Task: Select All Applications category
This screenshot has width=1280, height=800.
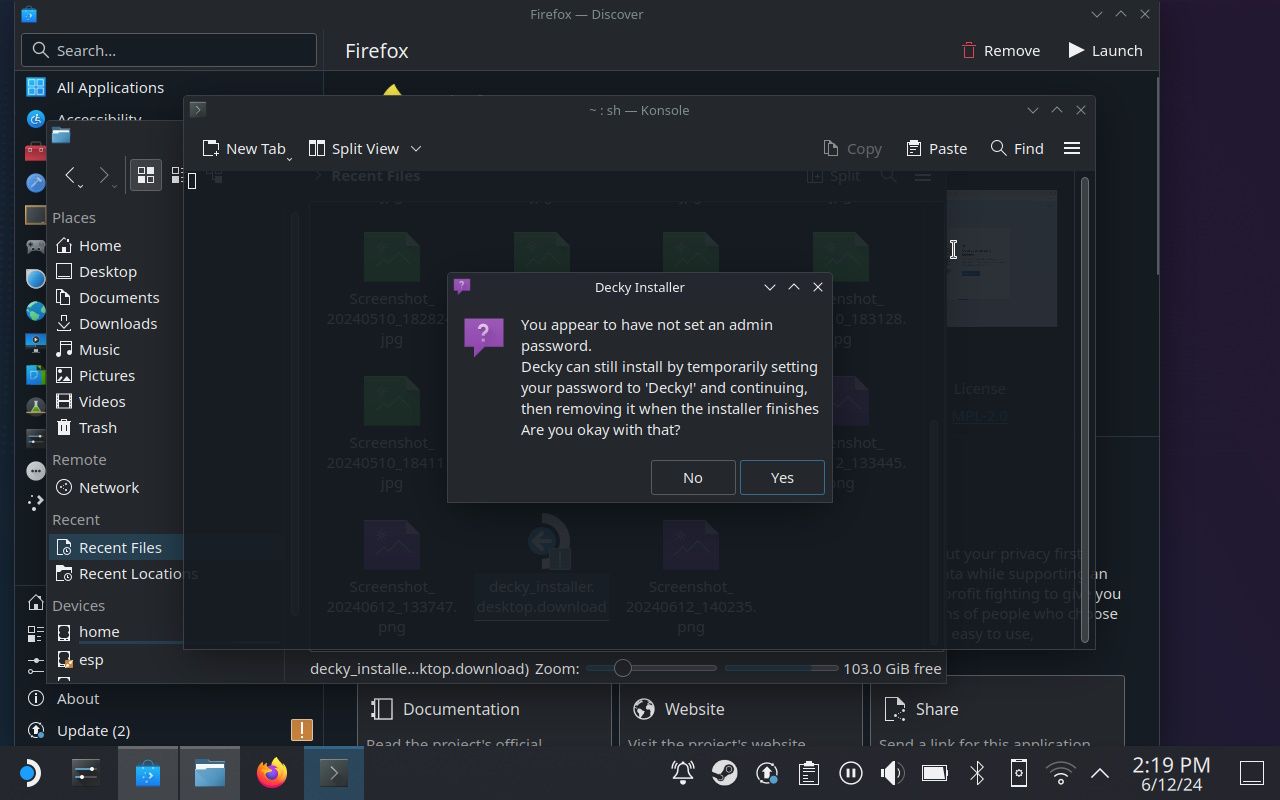Action: click(110, 88)
